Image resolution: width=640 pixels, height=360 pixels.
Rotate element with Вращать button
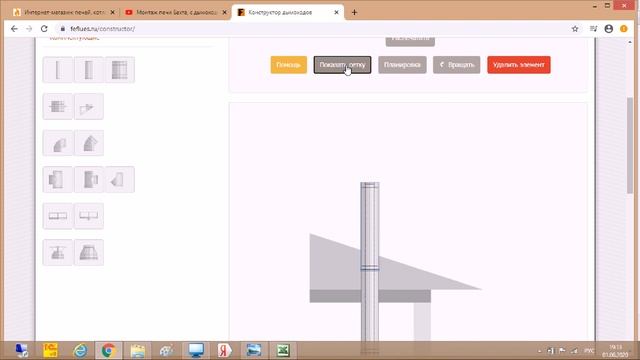click(456, 65)
